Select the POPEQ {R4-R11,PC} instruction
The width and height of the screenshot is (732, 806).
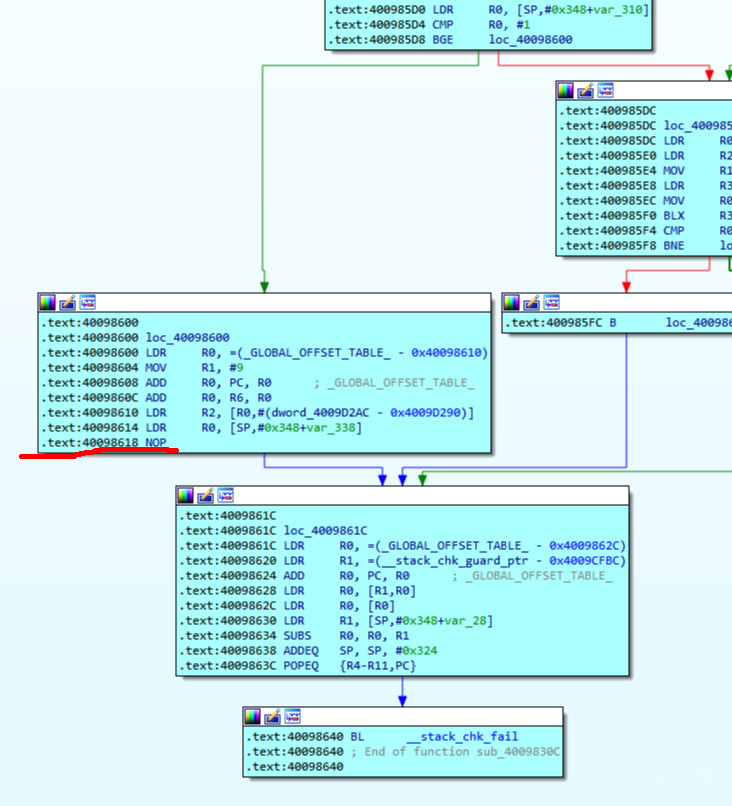(x=298, y=666)
